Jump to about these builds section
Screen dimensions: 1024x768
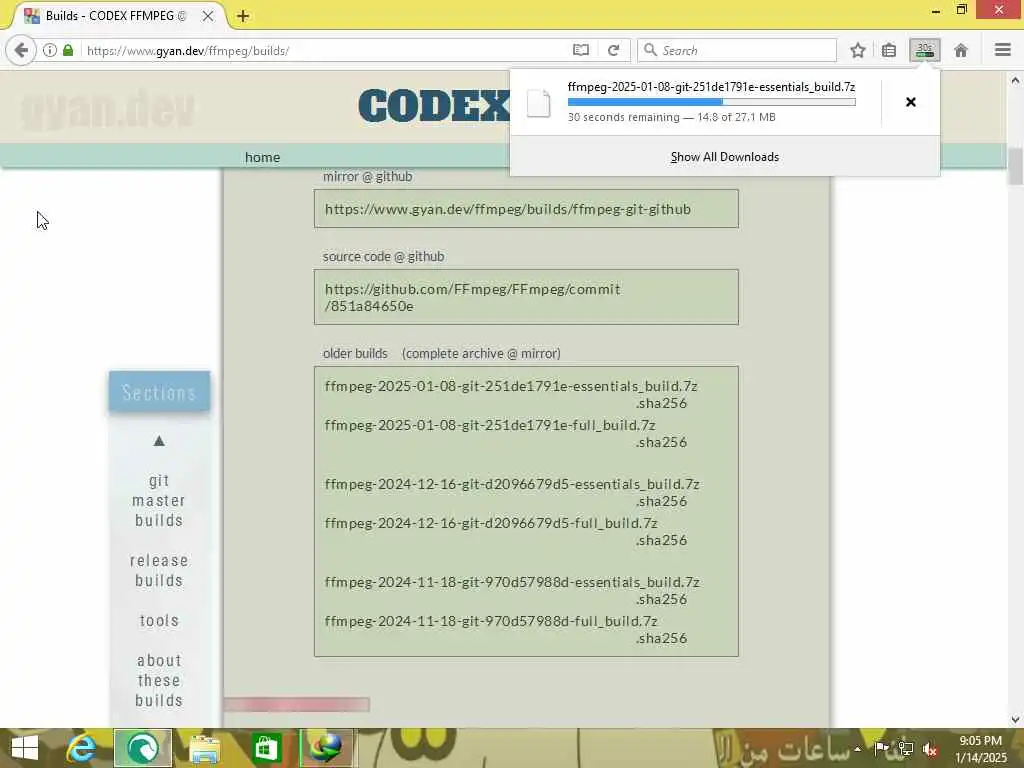point(159,680)
